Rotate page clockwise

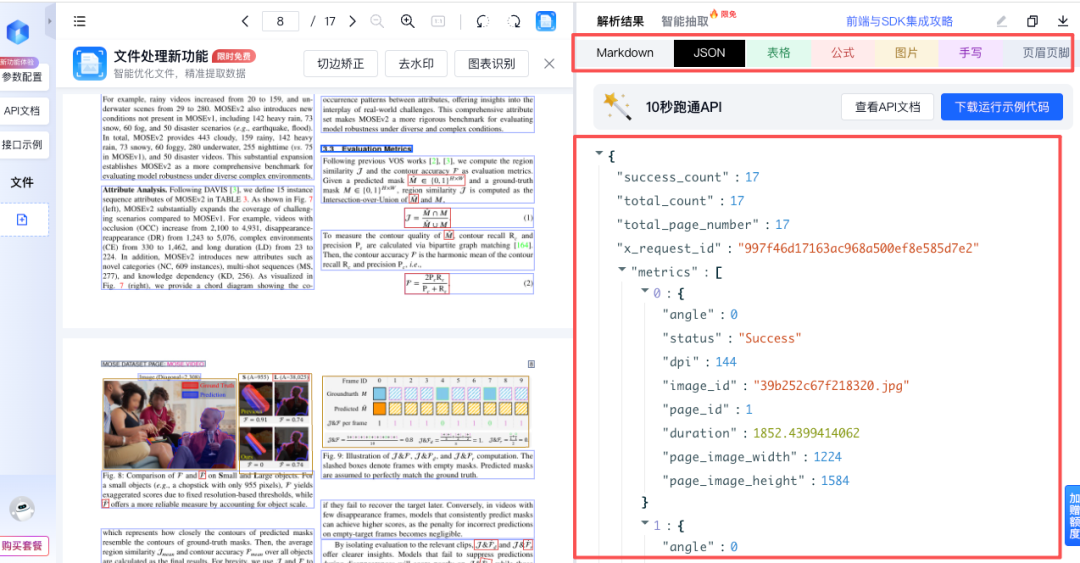point(514,21)
